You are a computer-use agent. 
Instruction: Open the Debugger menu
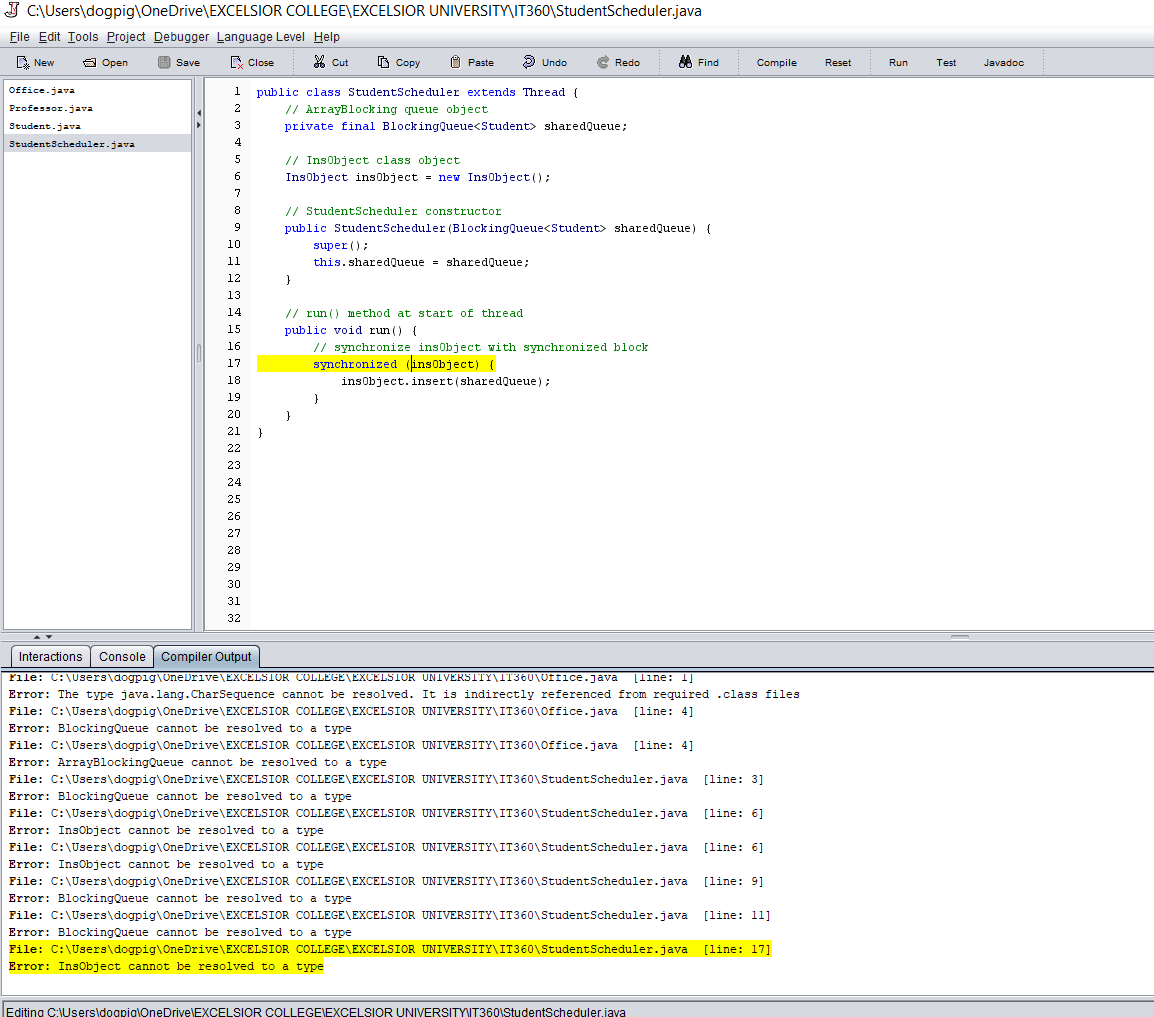(180, 36)
